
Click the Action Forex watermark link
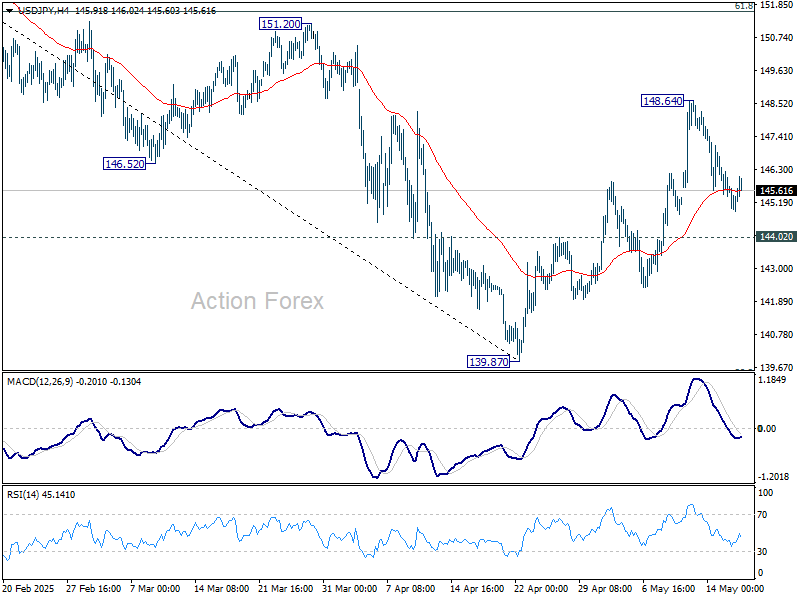(256, 301)
